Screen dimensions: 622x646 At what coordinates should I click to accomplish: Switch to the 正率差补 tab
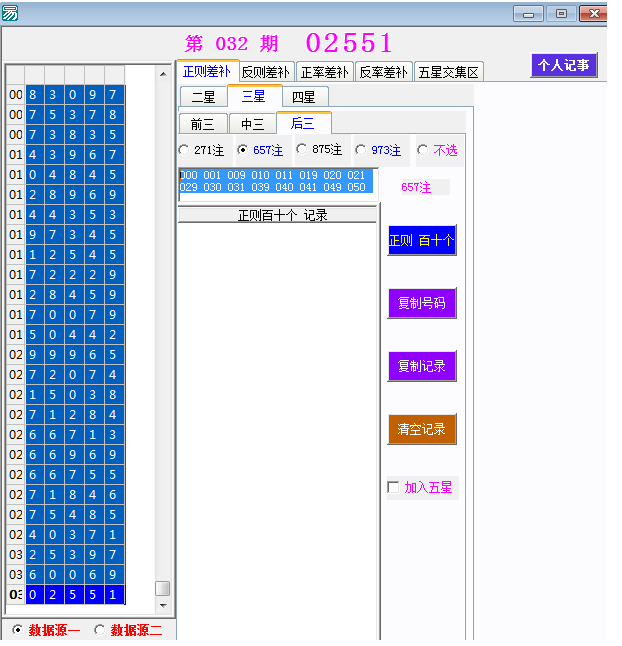(x=325, y=72)
